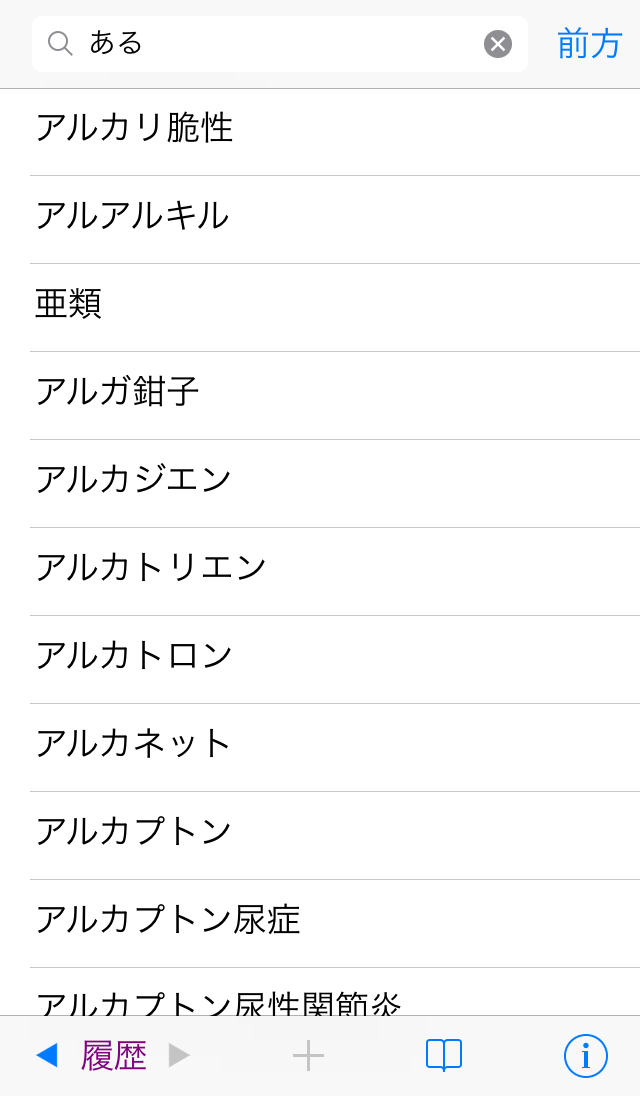Screen dimensions: 640x1096
Task: Tap the search field containing ある
Action: click(280, 44)
